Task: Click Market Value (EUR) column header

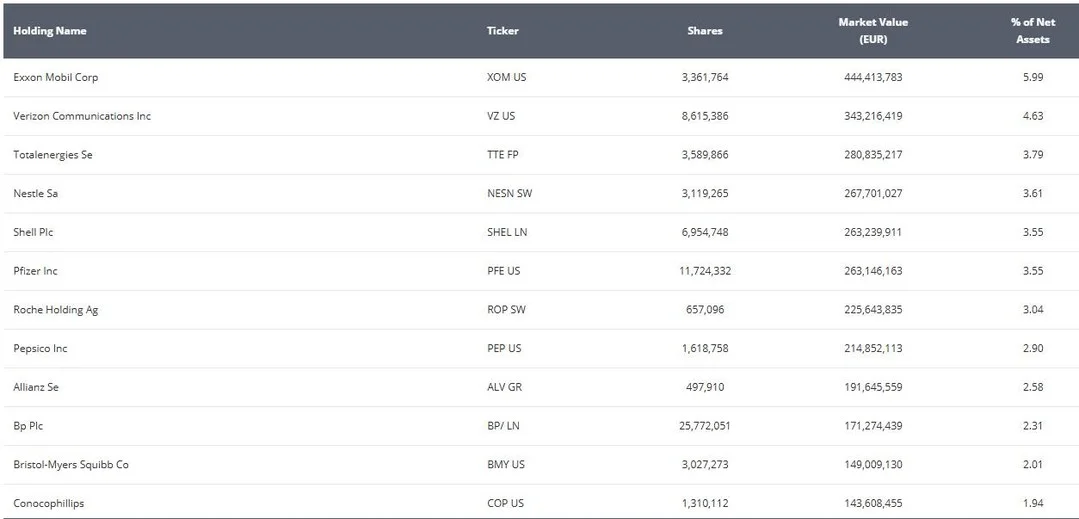Action: coord(873,31)
